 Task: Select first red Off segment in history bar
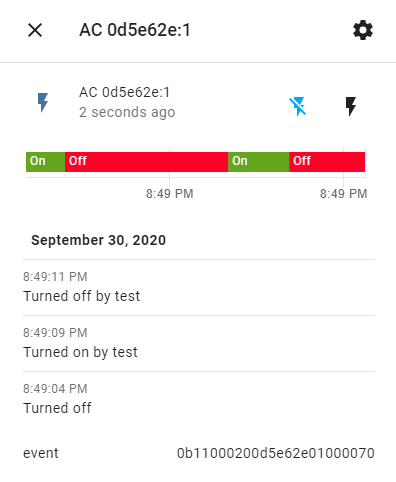146,162
